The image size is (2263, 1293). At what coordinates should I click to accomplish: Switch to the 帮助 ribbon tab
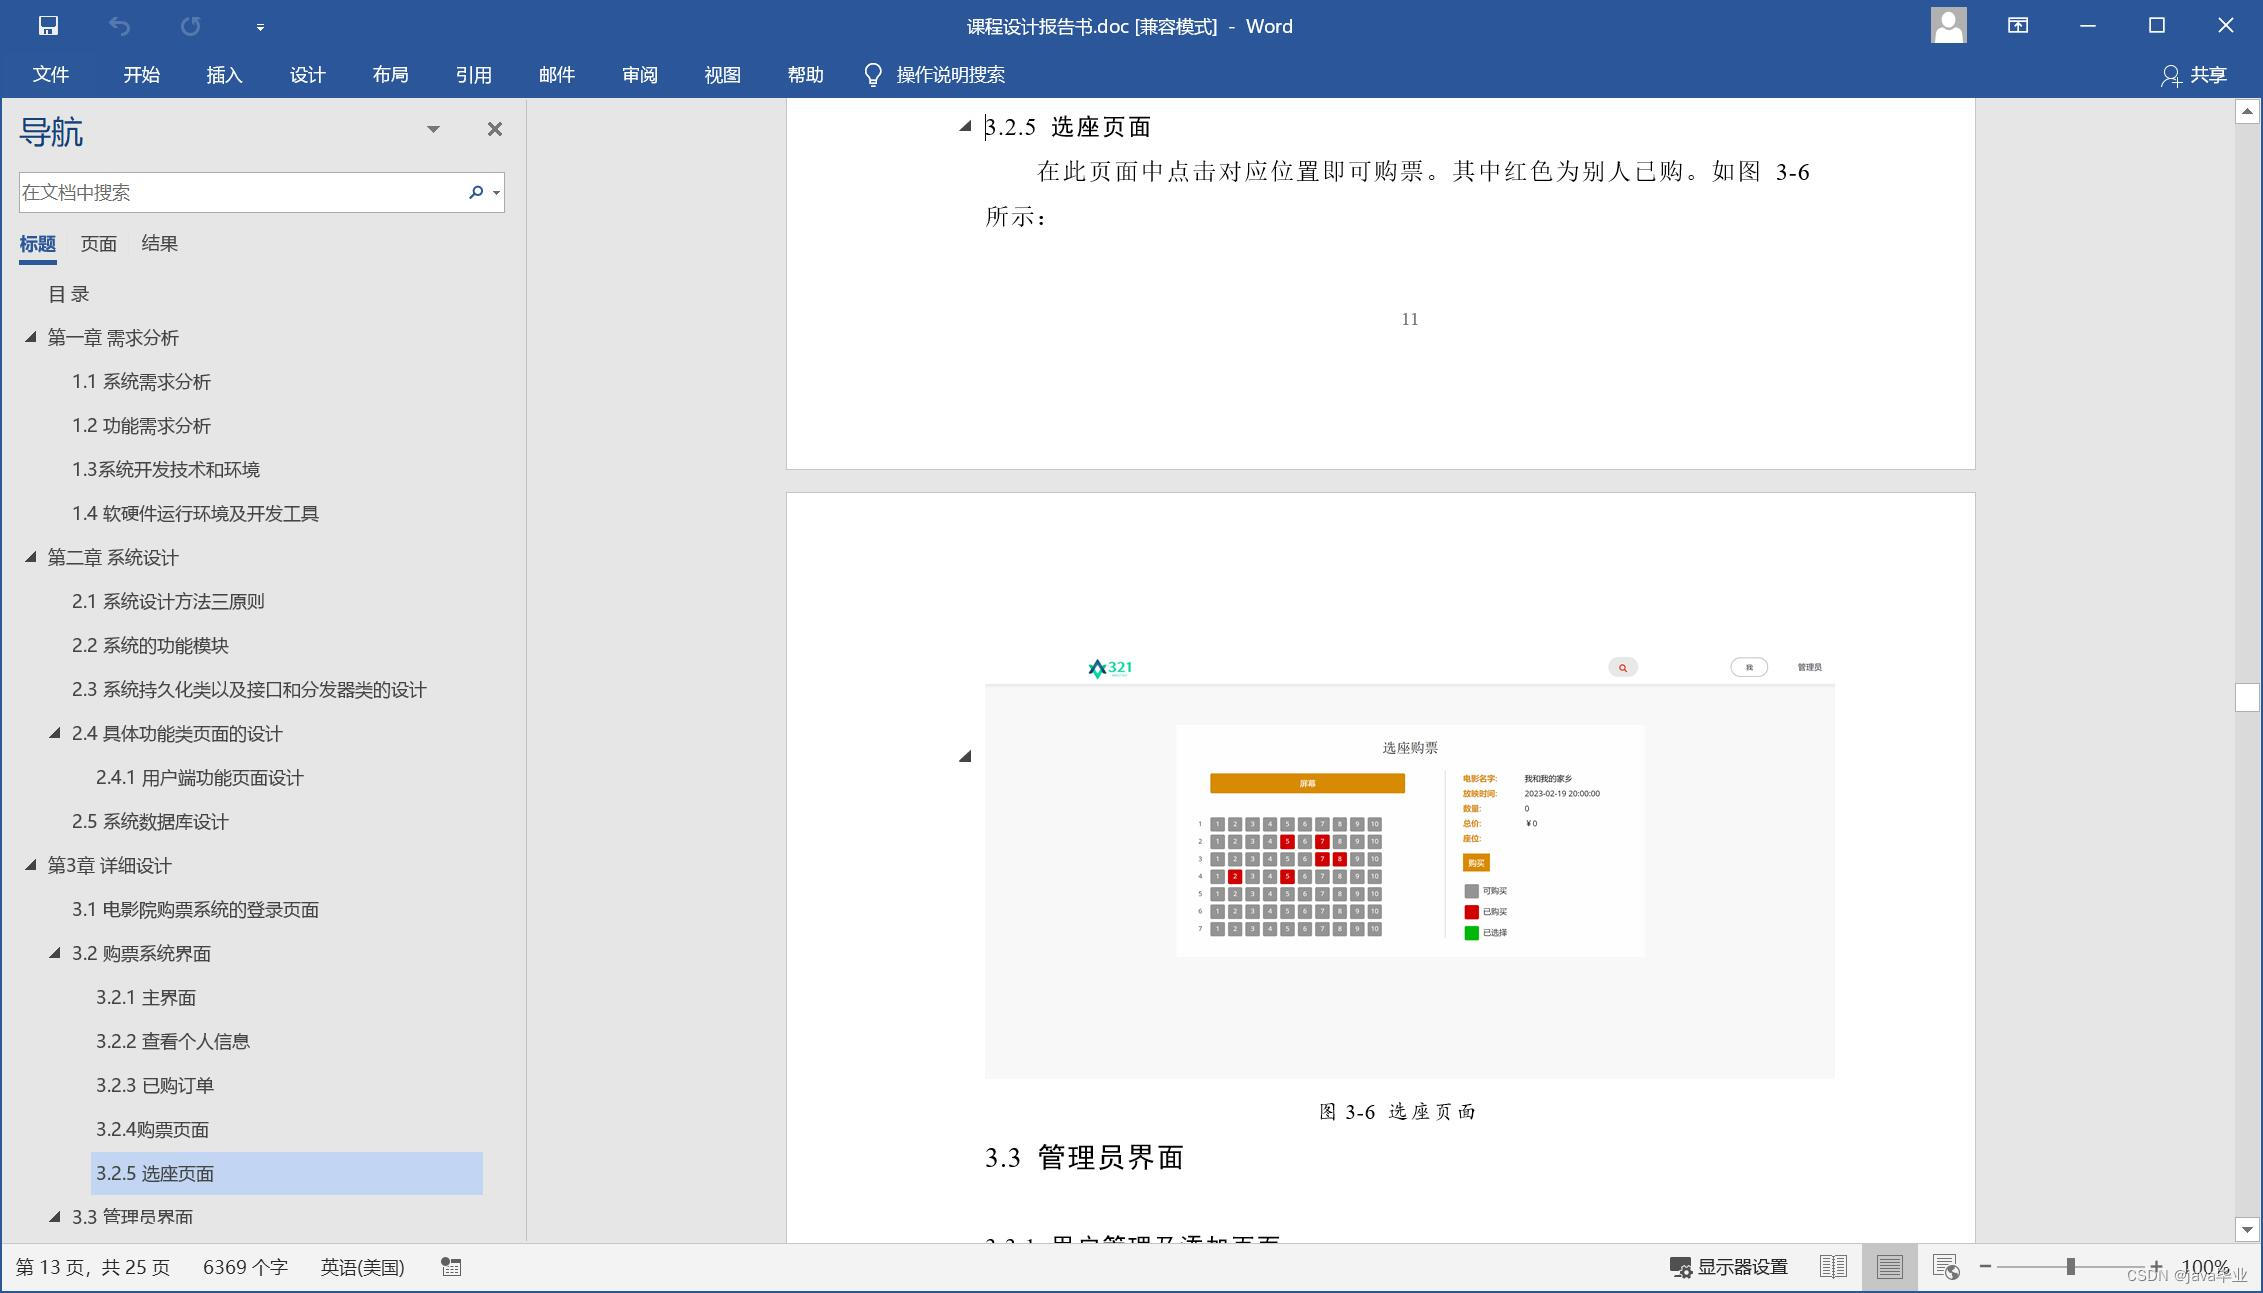pos(806,75)
